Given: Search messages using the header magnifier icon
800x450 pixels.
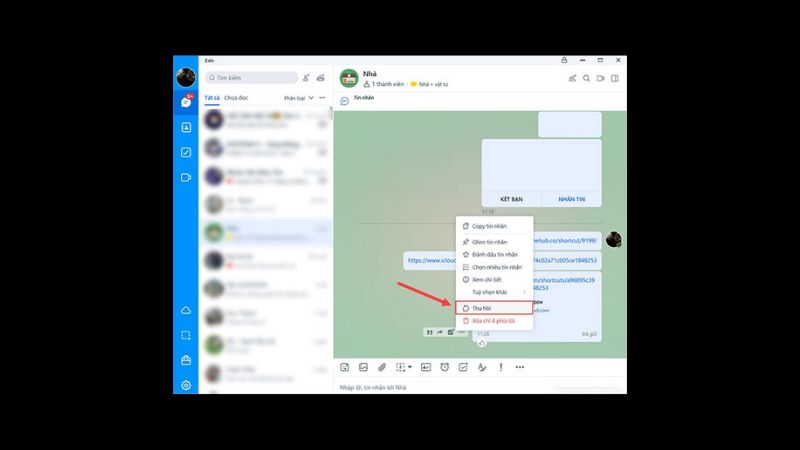Looking at the screenshot, I should [x=587, y=78].
